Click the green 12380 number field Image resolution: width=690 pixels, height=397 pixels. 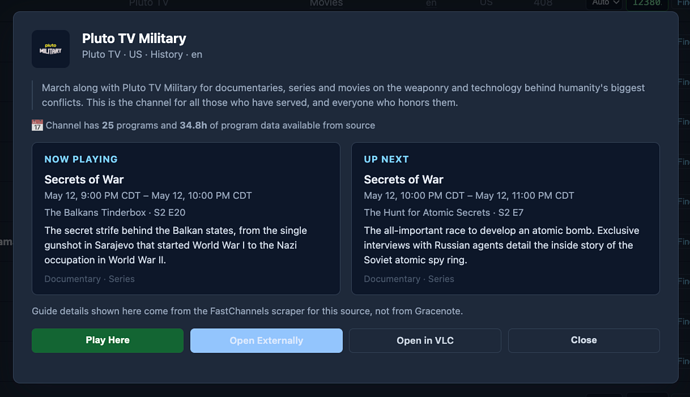pyautogui.click(x=646, y=4)
